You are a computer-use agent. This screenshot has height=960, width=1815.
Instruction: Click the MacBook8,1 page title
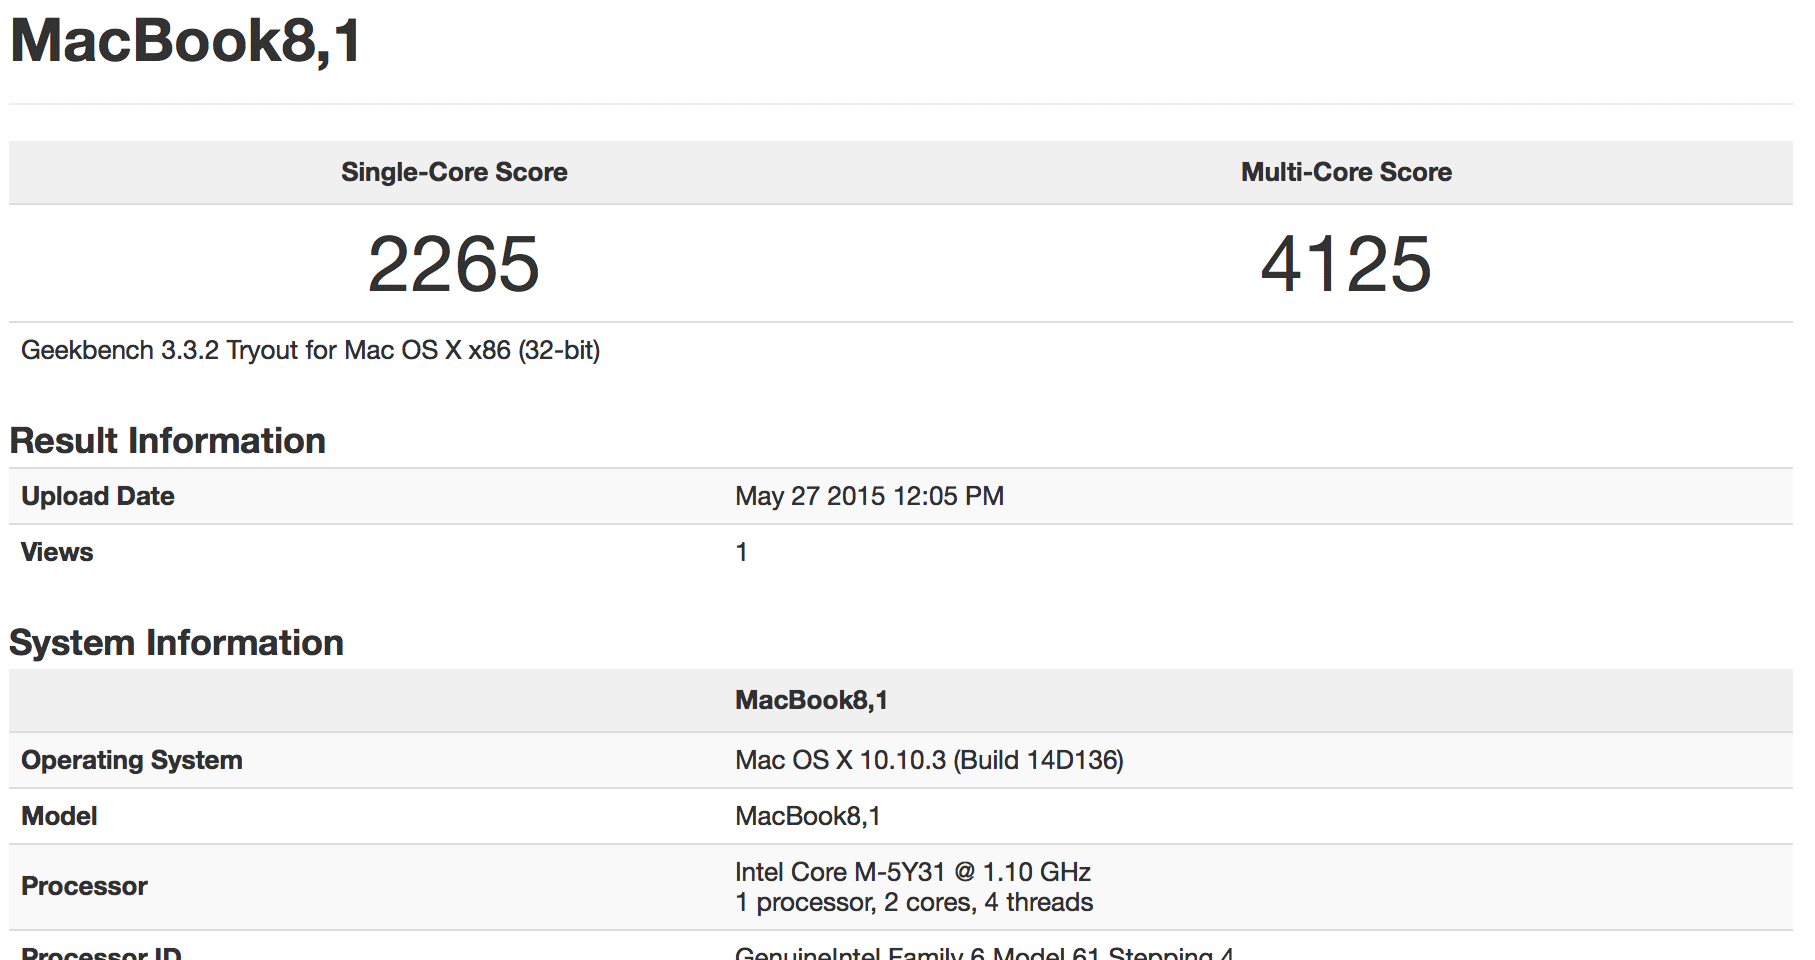click(x=186, y=42)
